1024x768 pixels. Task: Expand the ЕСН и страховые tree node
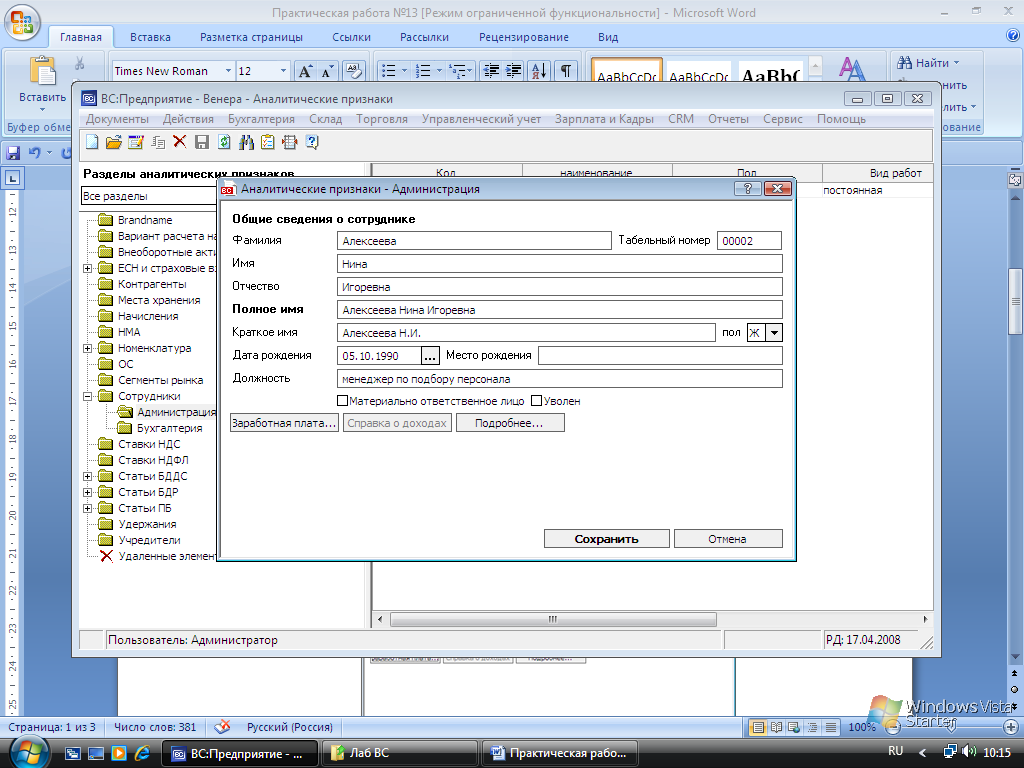tap(88, 268)
